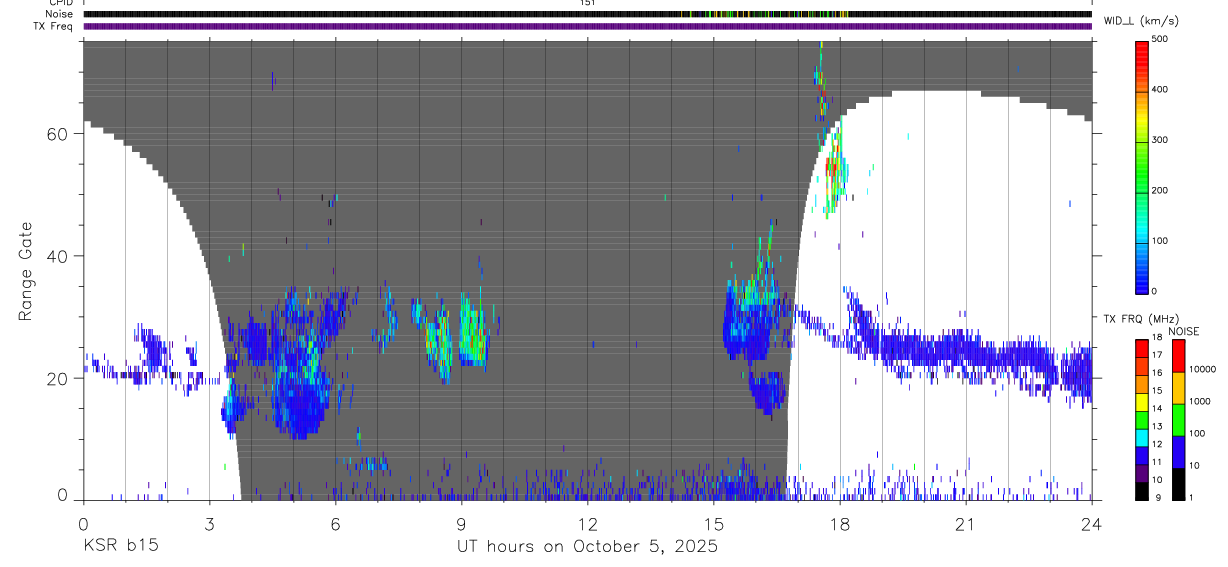Click the cyan segment of the TX FRQ legend
Screen dimensions: 1228x567
1142,438
